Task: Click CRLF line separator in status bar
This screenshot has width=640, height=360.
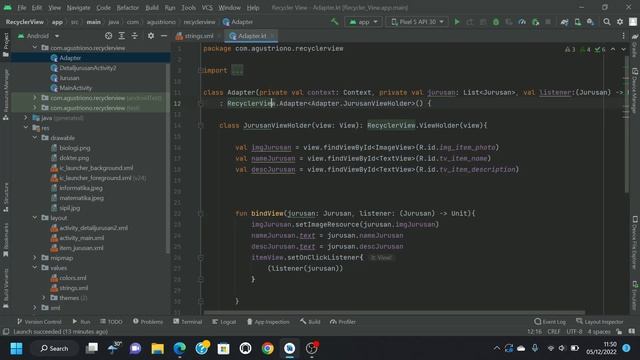Action: 553,332
